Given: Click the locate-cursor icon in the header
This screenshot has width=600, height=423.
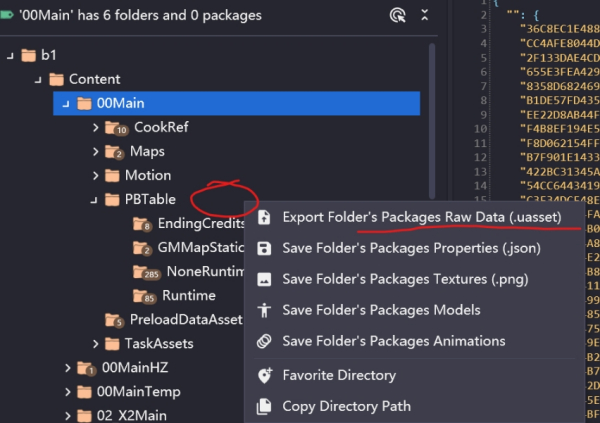Looking at the screenshot, I should [398, 16].
